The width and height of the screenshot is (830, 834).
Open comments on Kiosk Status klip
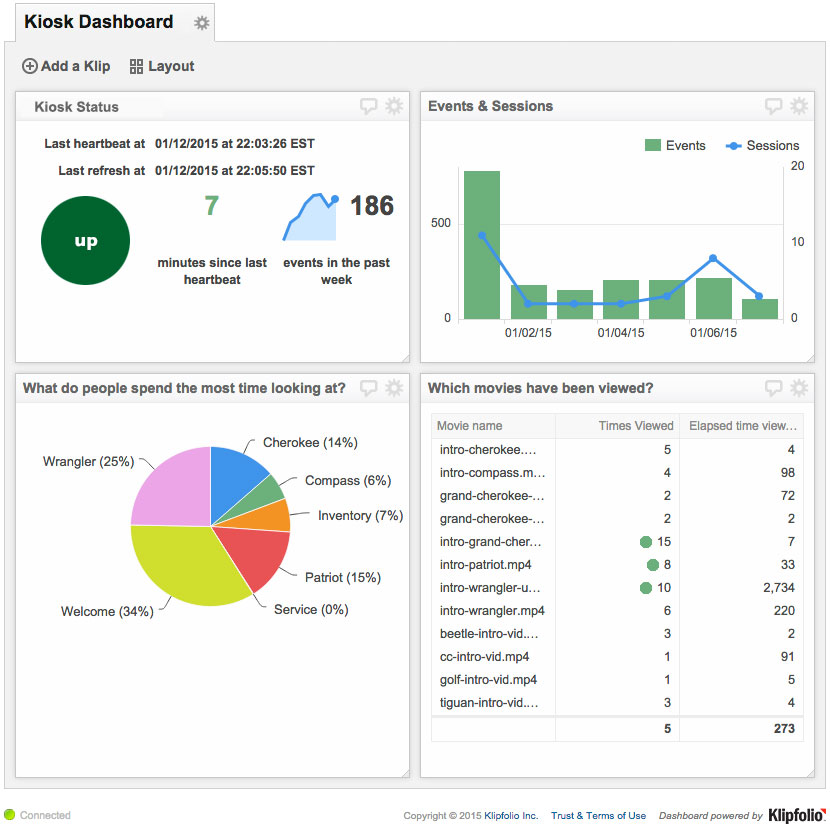pos(369,106)
